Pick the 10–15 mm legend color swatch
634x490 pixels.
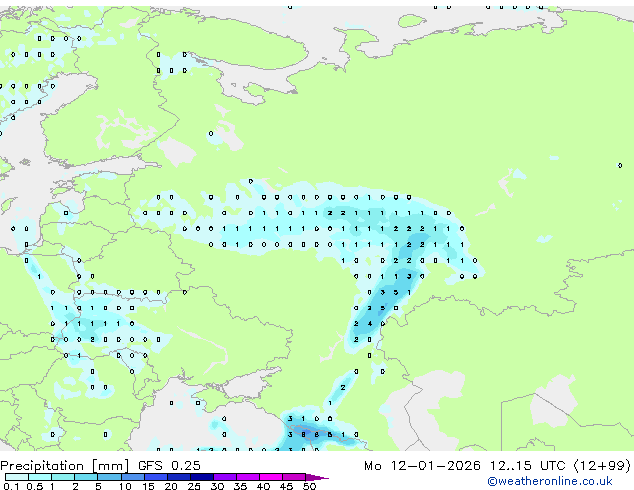[x=133, y=477]
